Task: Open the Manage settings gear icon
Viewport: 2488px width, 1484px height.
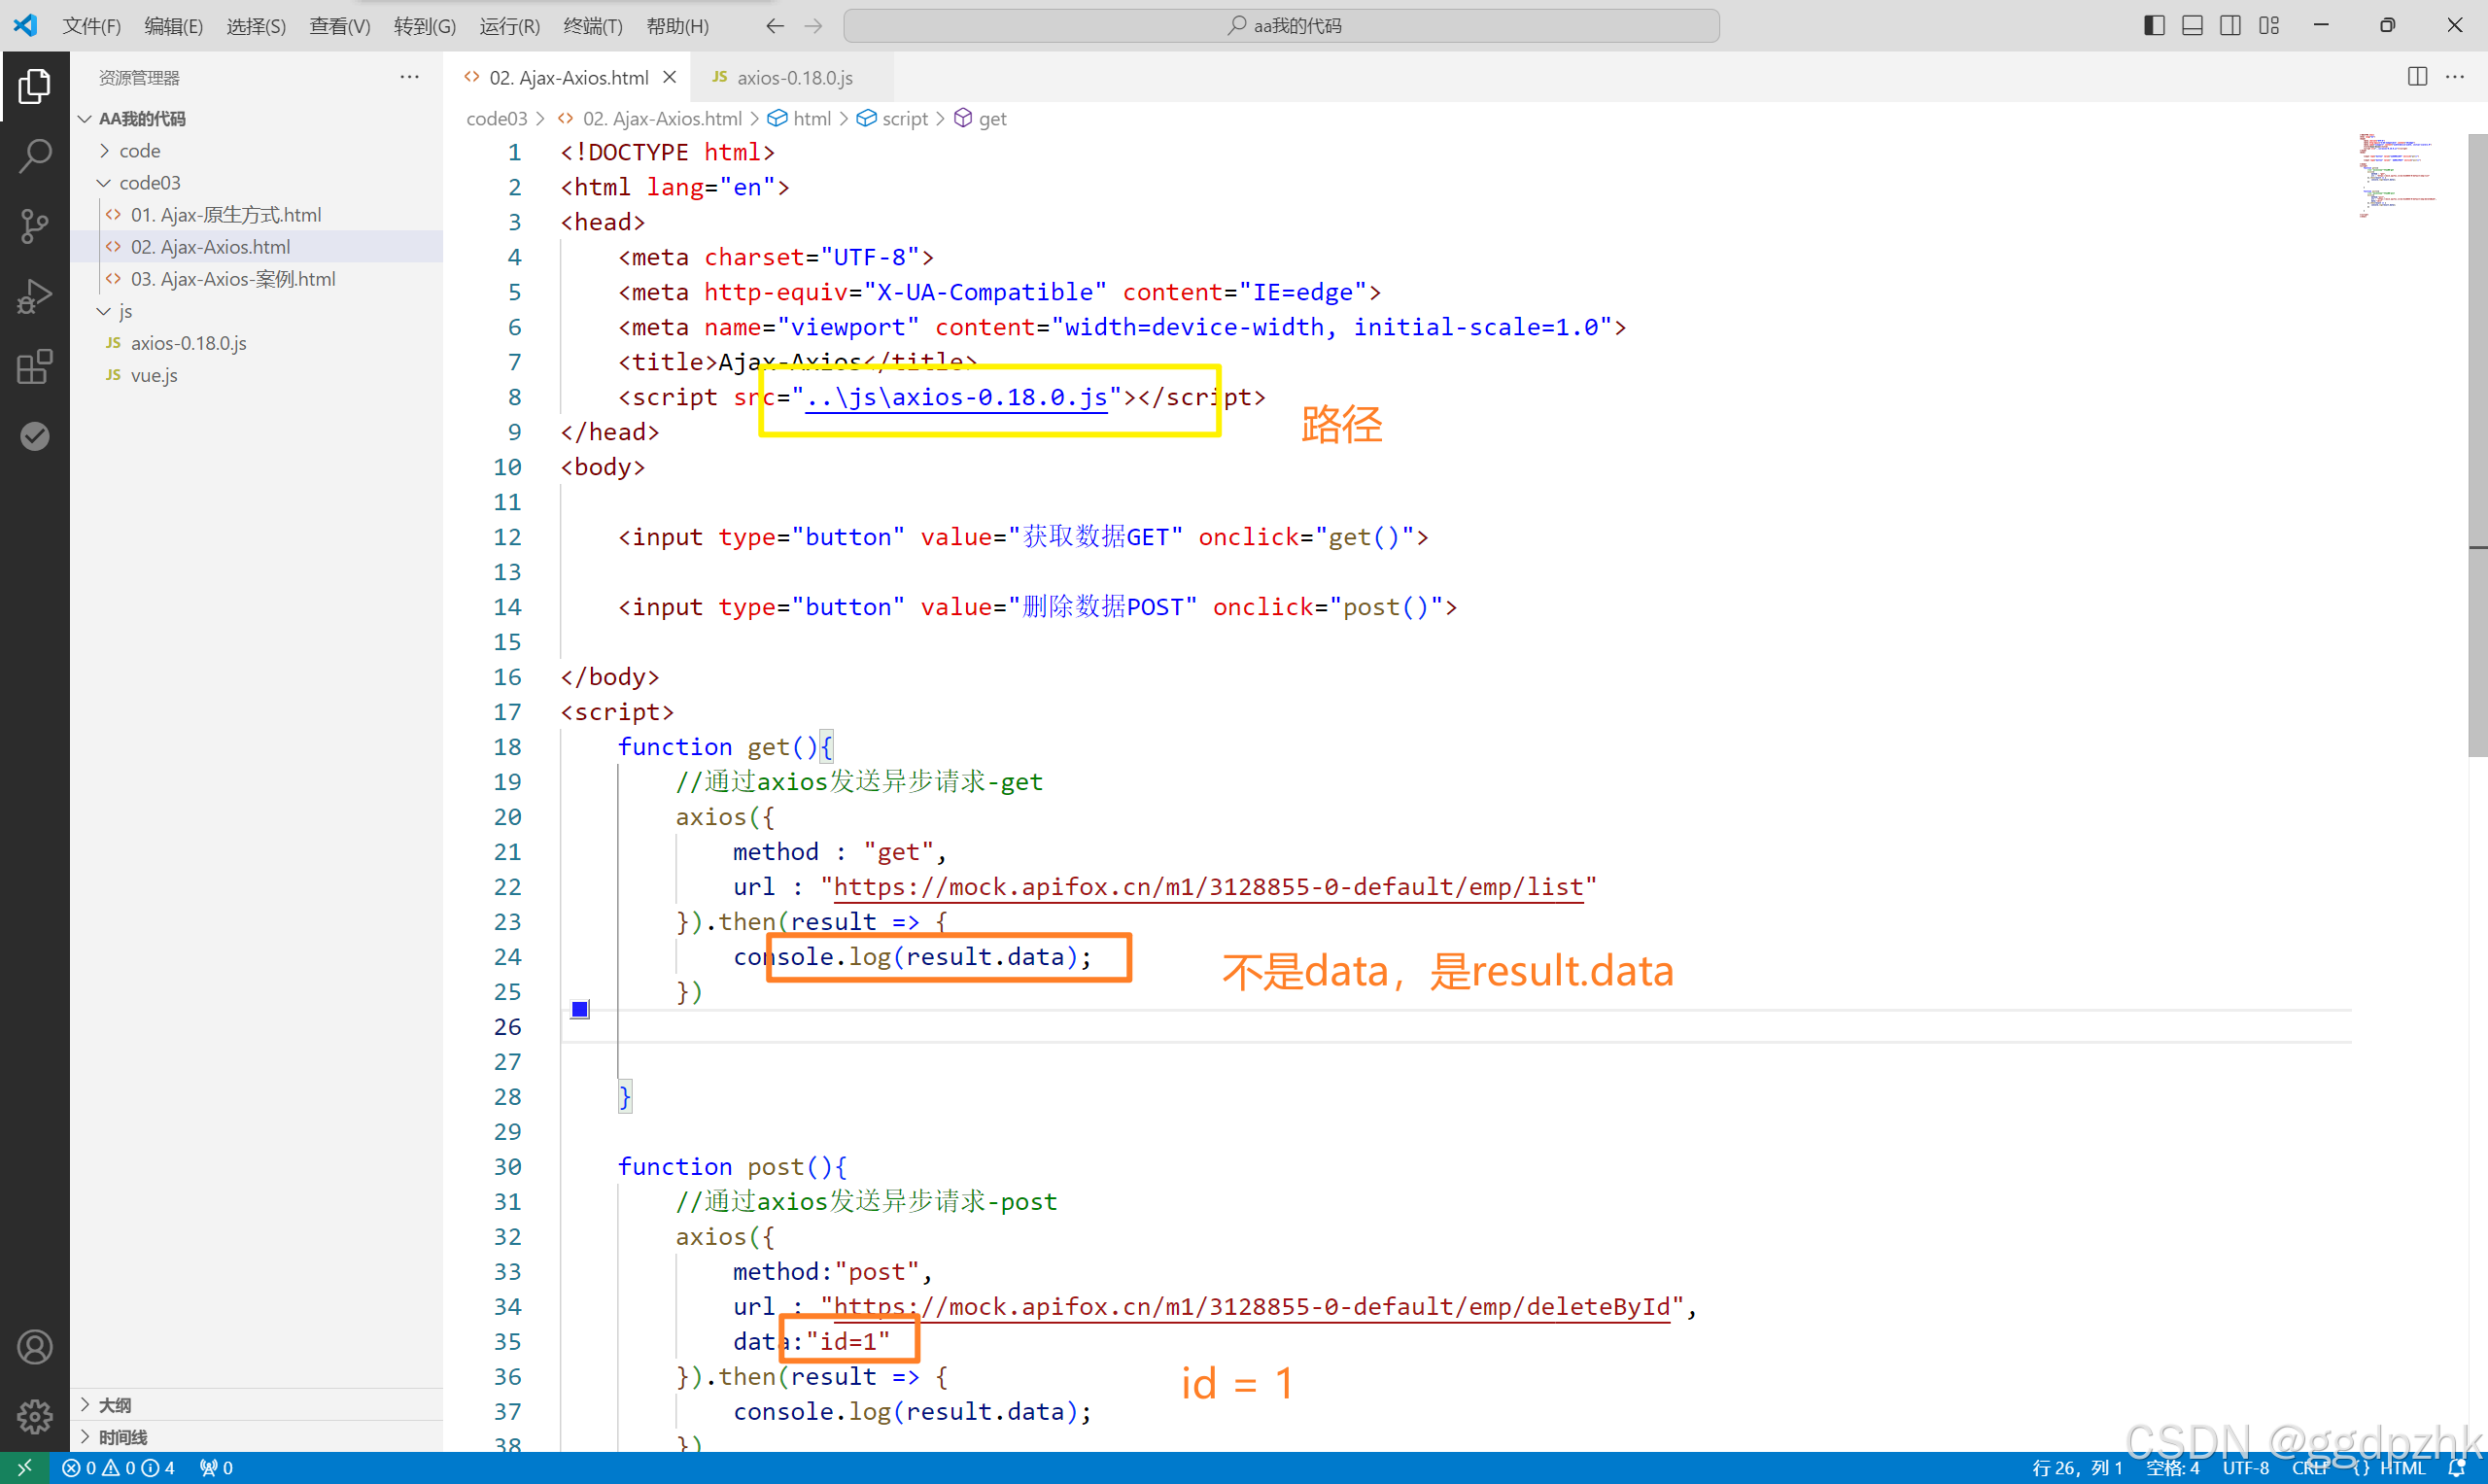Action: pos(35,1416)
